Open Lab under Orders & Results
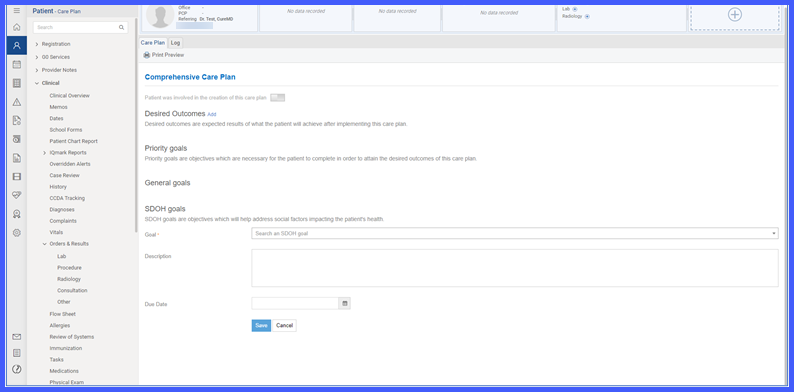The height and width of the screenshot is (392, 794). pos(62,256)
